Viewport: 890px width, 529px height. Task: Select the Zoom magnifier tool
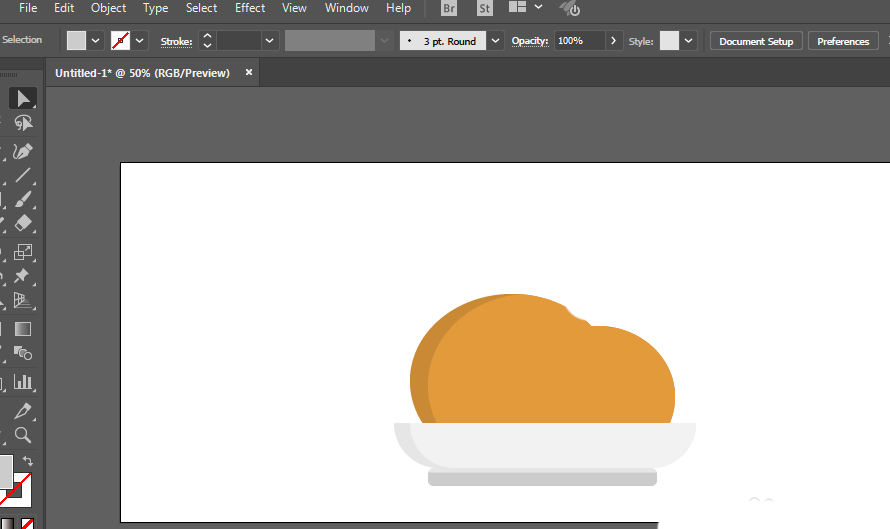click(23, 435)
